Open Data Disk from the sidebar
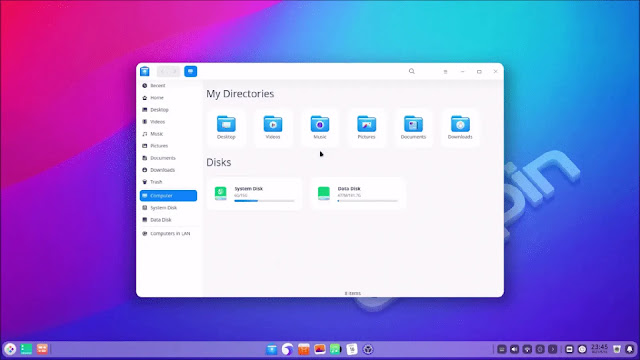 168,220
